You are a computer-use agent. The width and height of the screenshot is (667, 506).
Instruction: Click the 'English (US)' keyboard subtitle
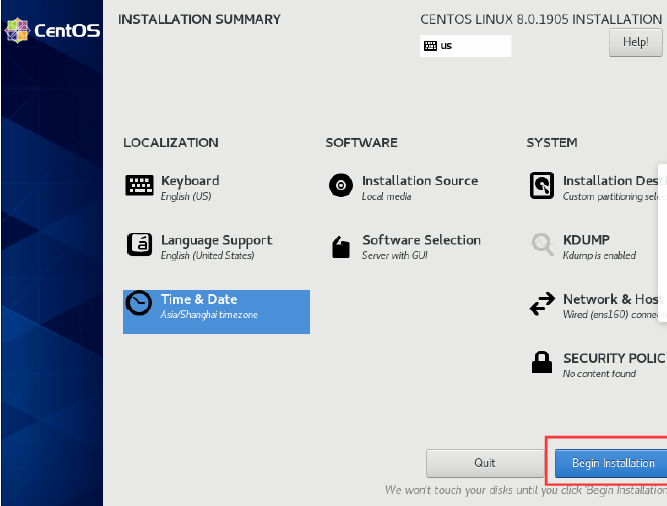pyautogui.click(x=186, y=196)
